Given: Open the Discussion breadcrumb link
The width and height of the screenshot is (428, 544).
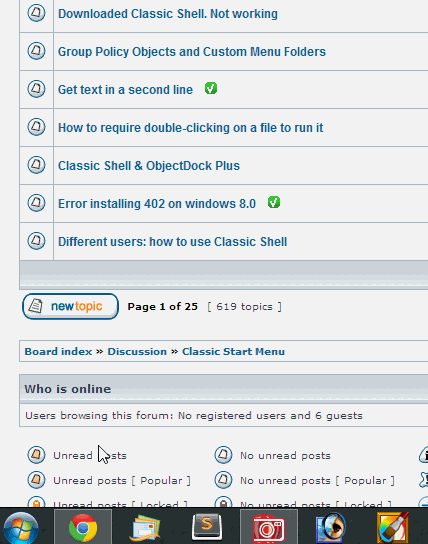Looking at the screenshot, I should click(x=137, y=351).
